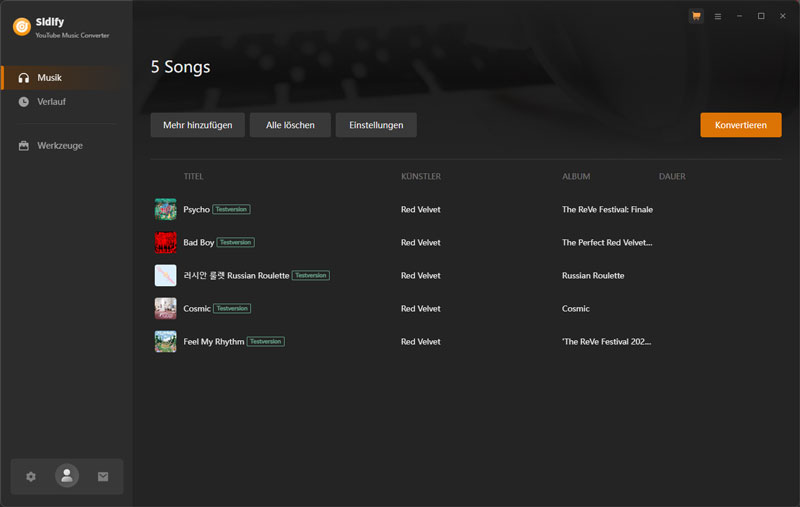Image resolution: width=800 pixels, height=507 pixels.
Task: Select the Musik tab in sidebar
Action: pos(50,78)
